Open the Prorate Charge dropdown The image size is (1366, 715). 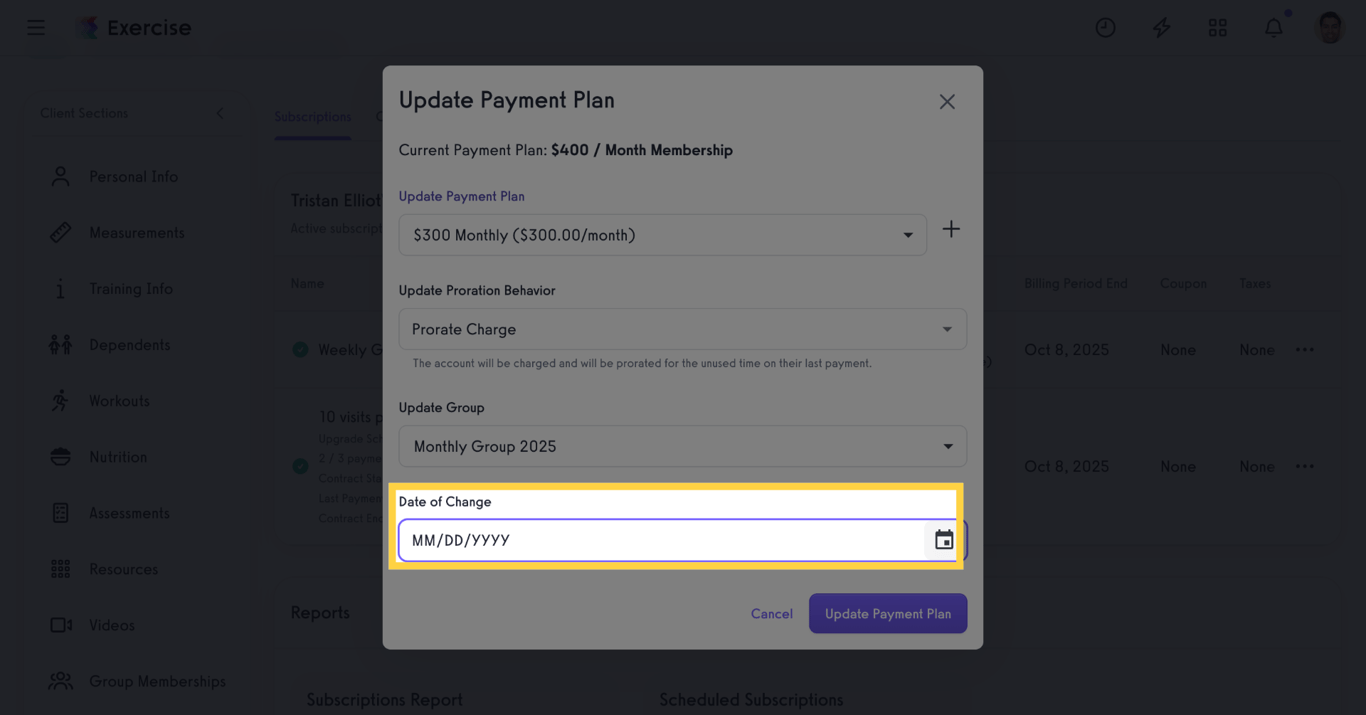tap(682, 329)
